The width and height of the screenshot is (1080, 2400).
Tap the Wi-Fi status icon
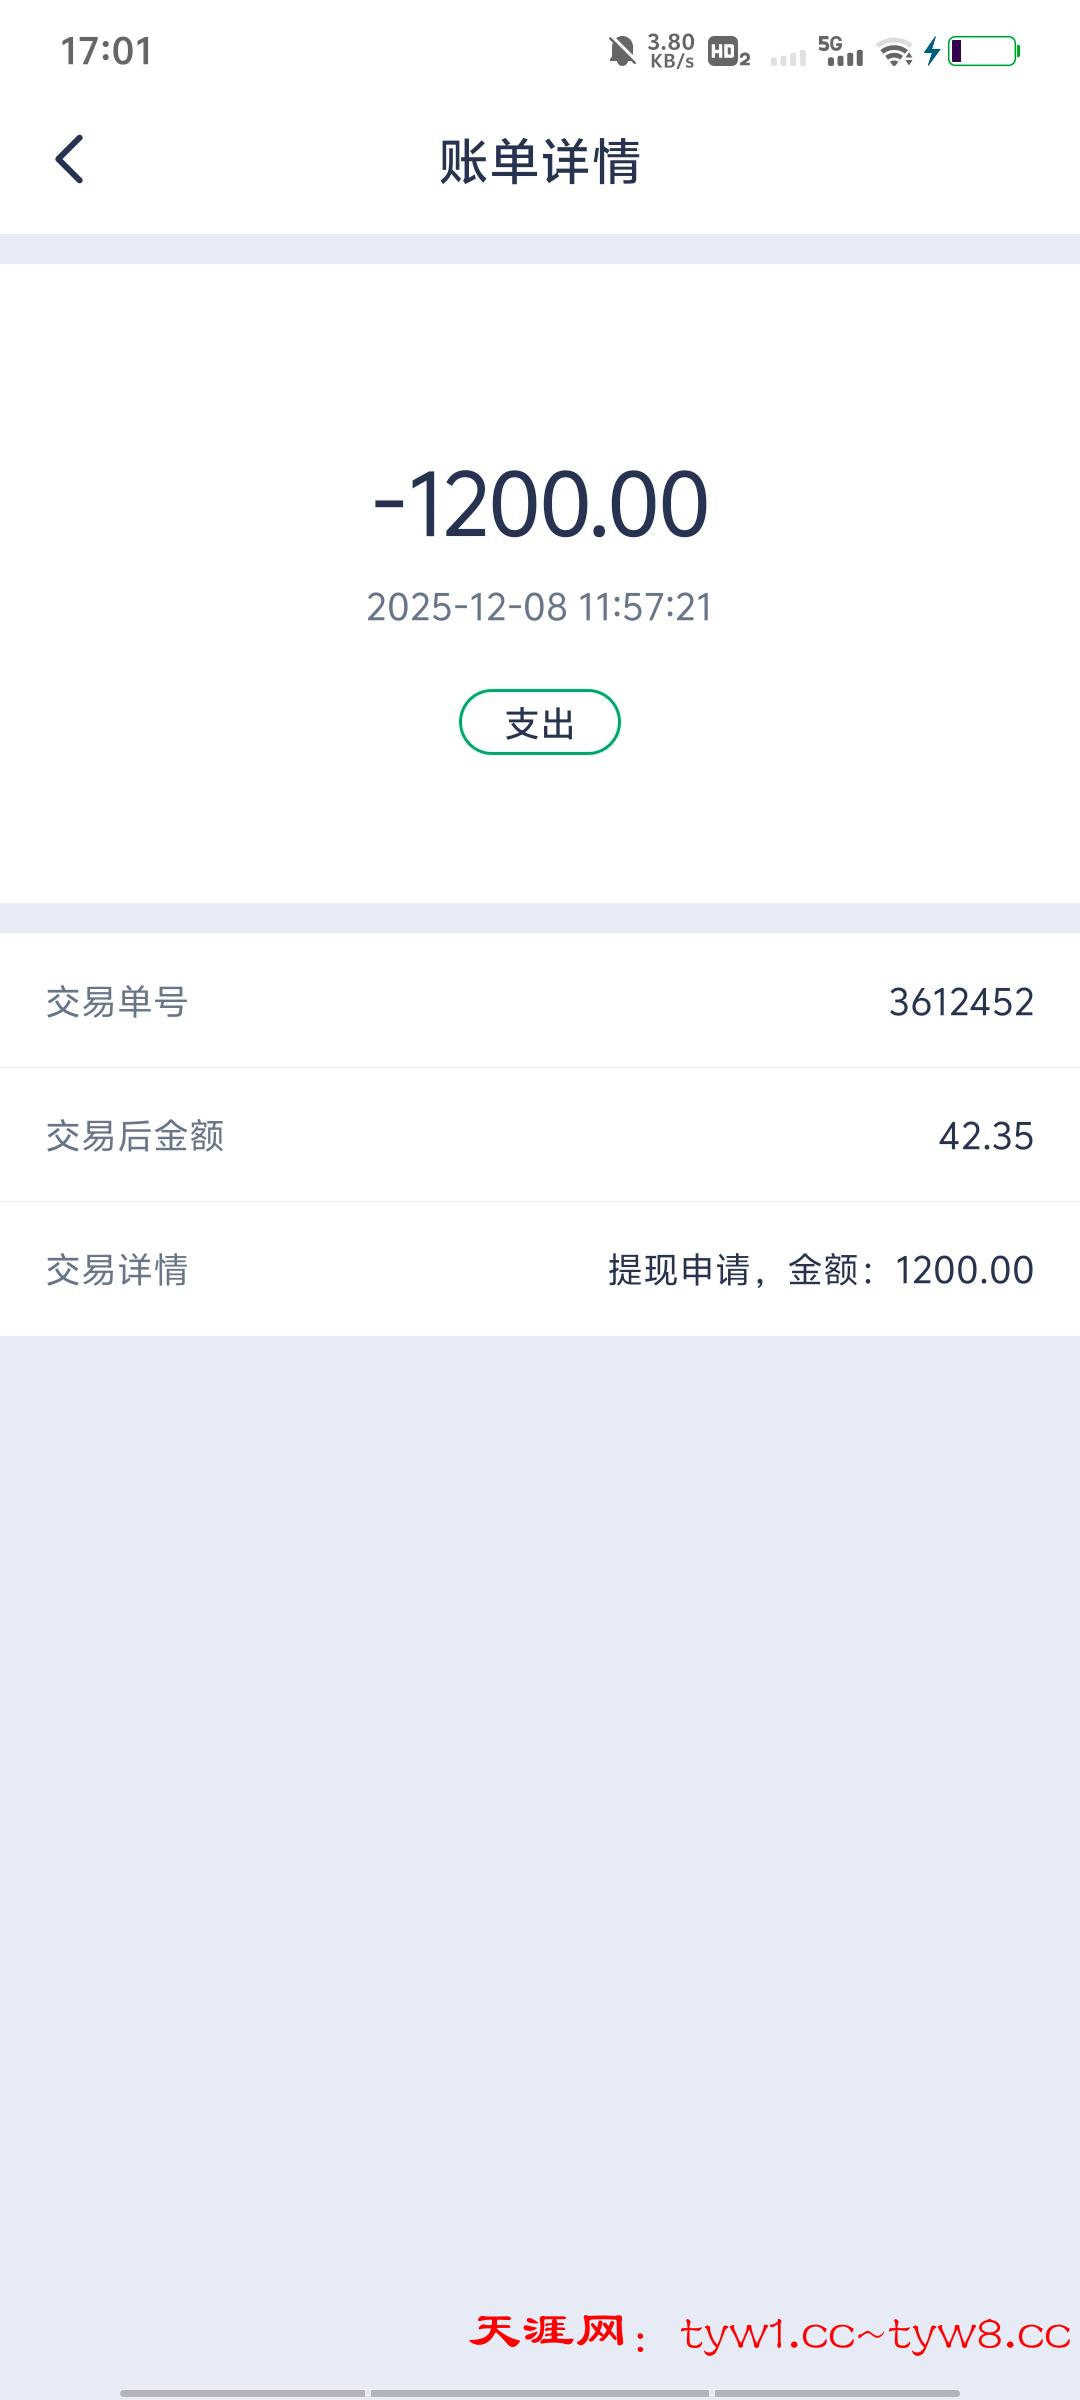[x=895, y=52]
